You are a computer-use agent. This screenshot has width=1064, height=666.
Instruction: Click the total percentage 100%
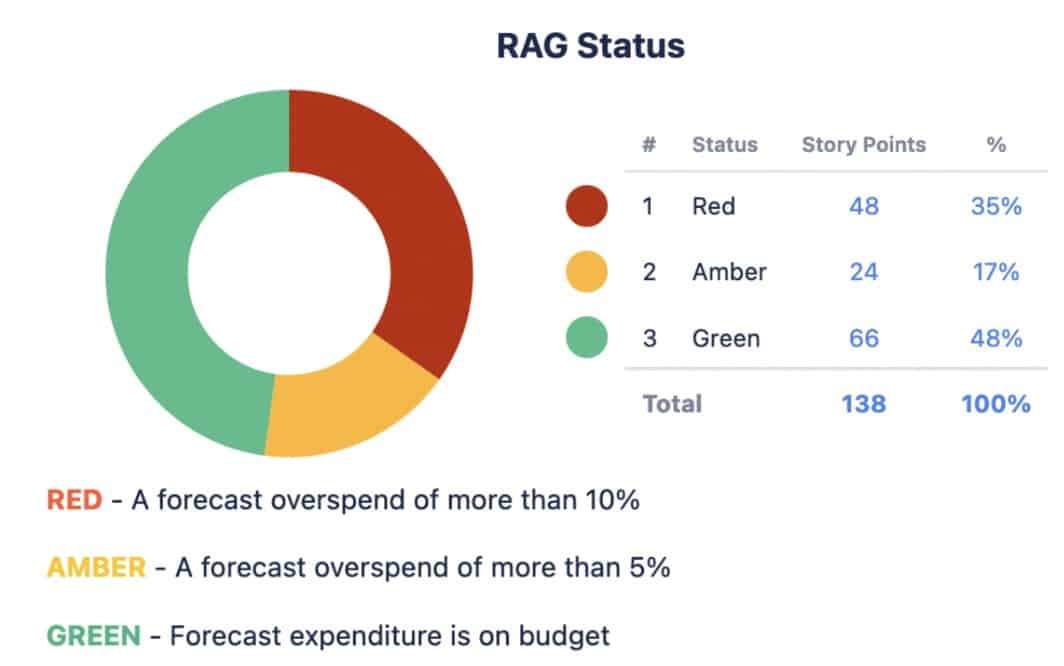996,404
